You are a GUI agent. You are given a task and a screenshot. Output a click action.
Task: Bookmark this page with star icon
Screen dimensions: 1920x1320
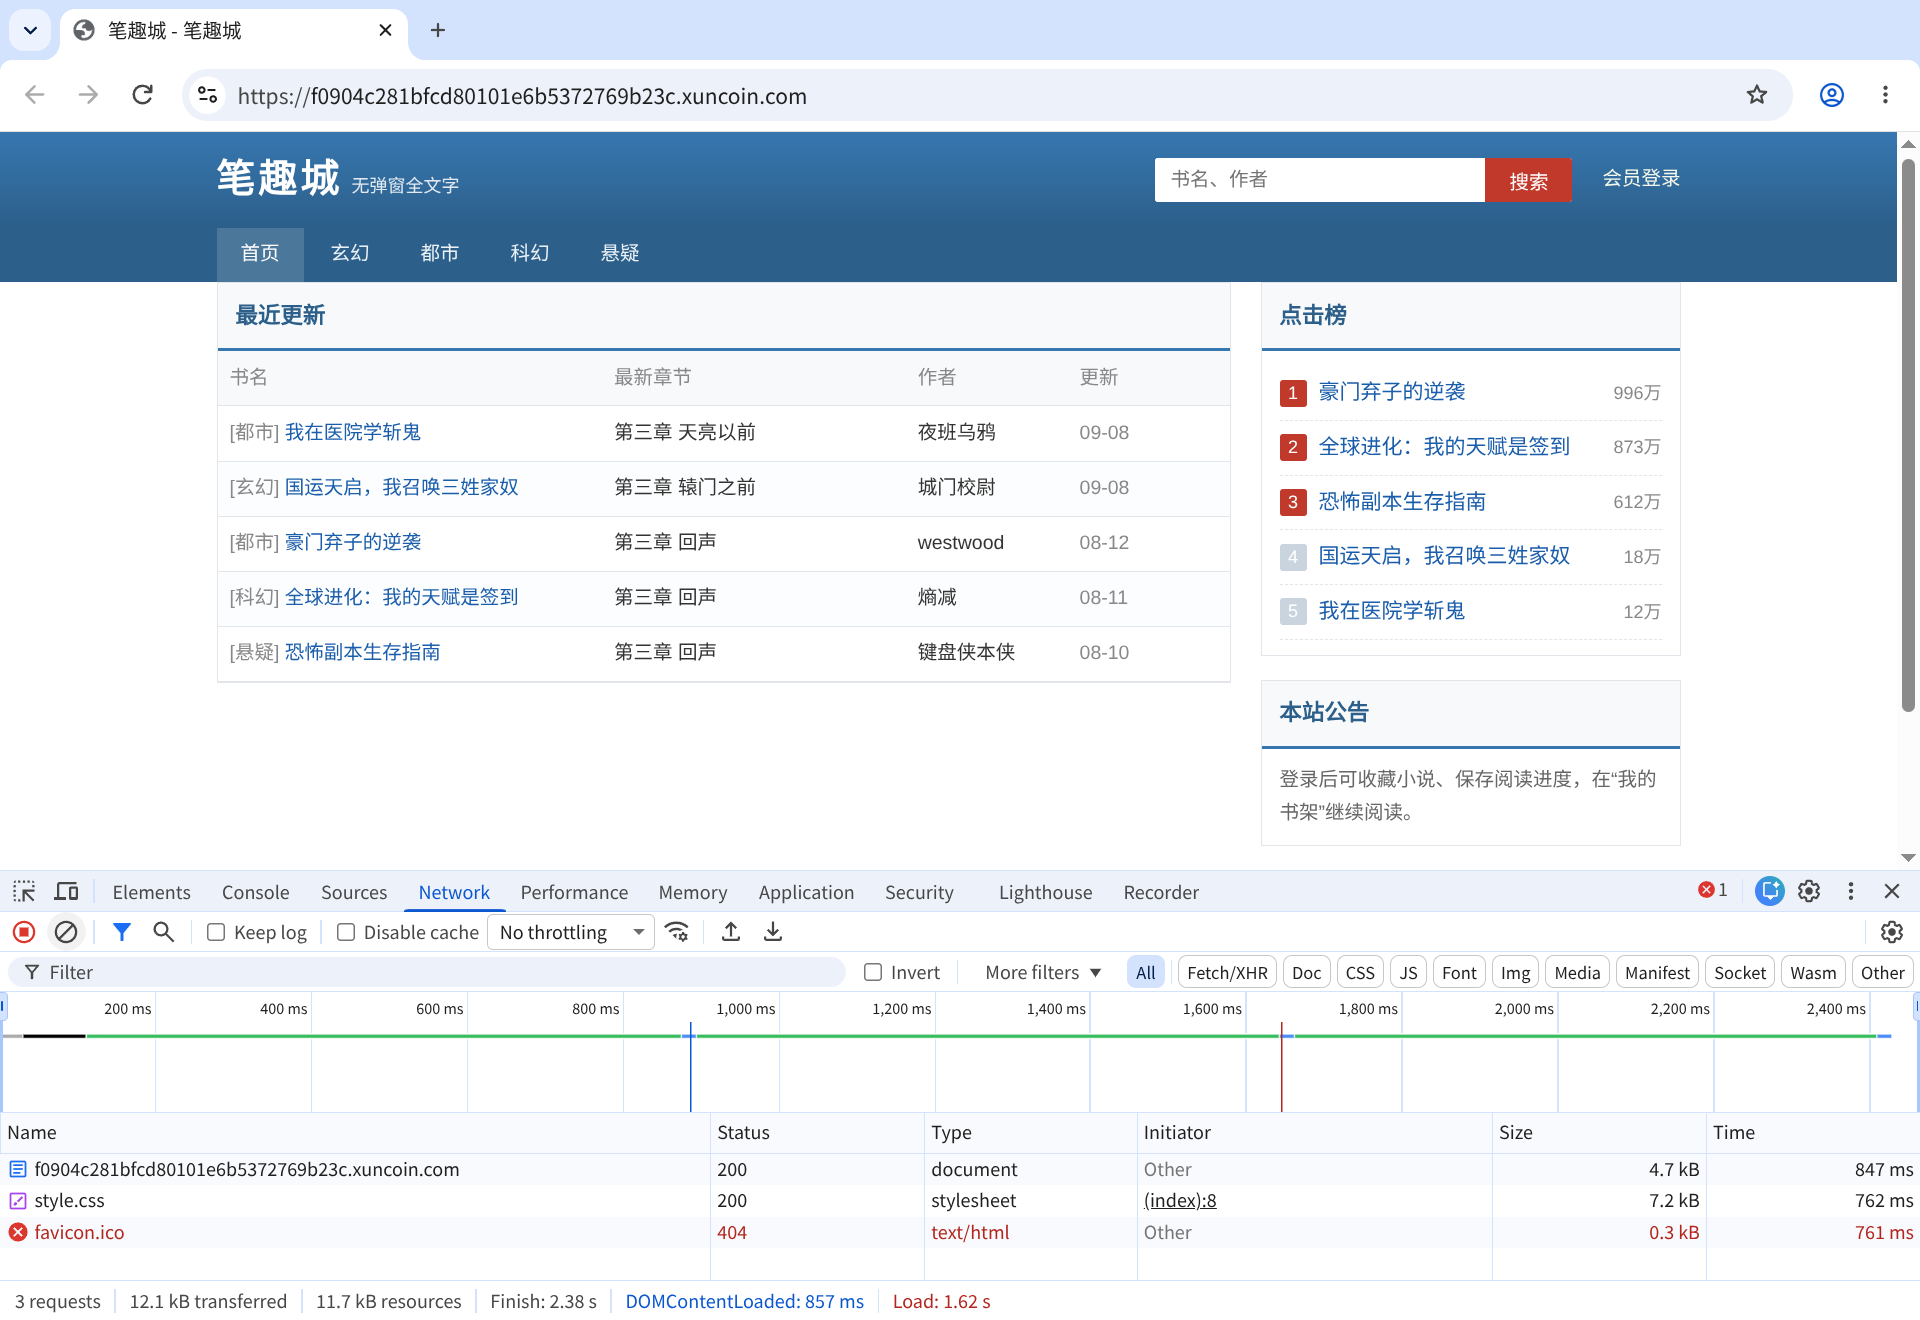pyautogui.click(x=1757, y=95)
